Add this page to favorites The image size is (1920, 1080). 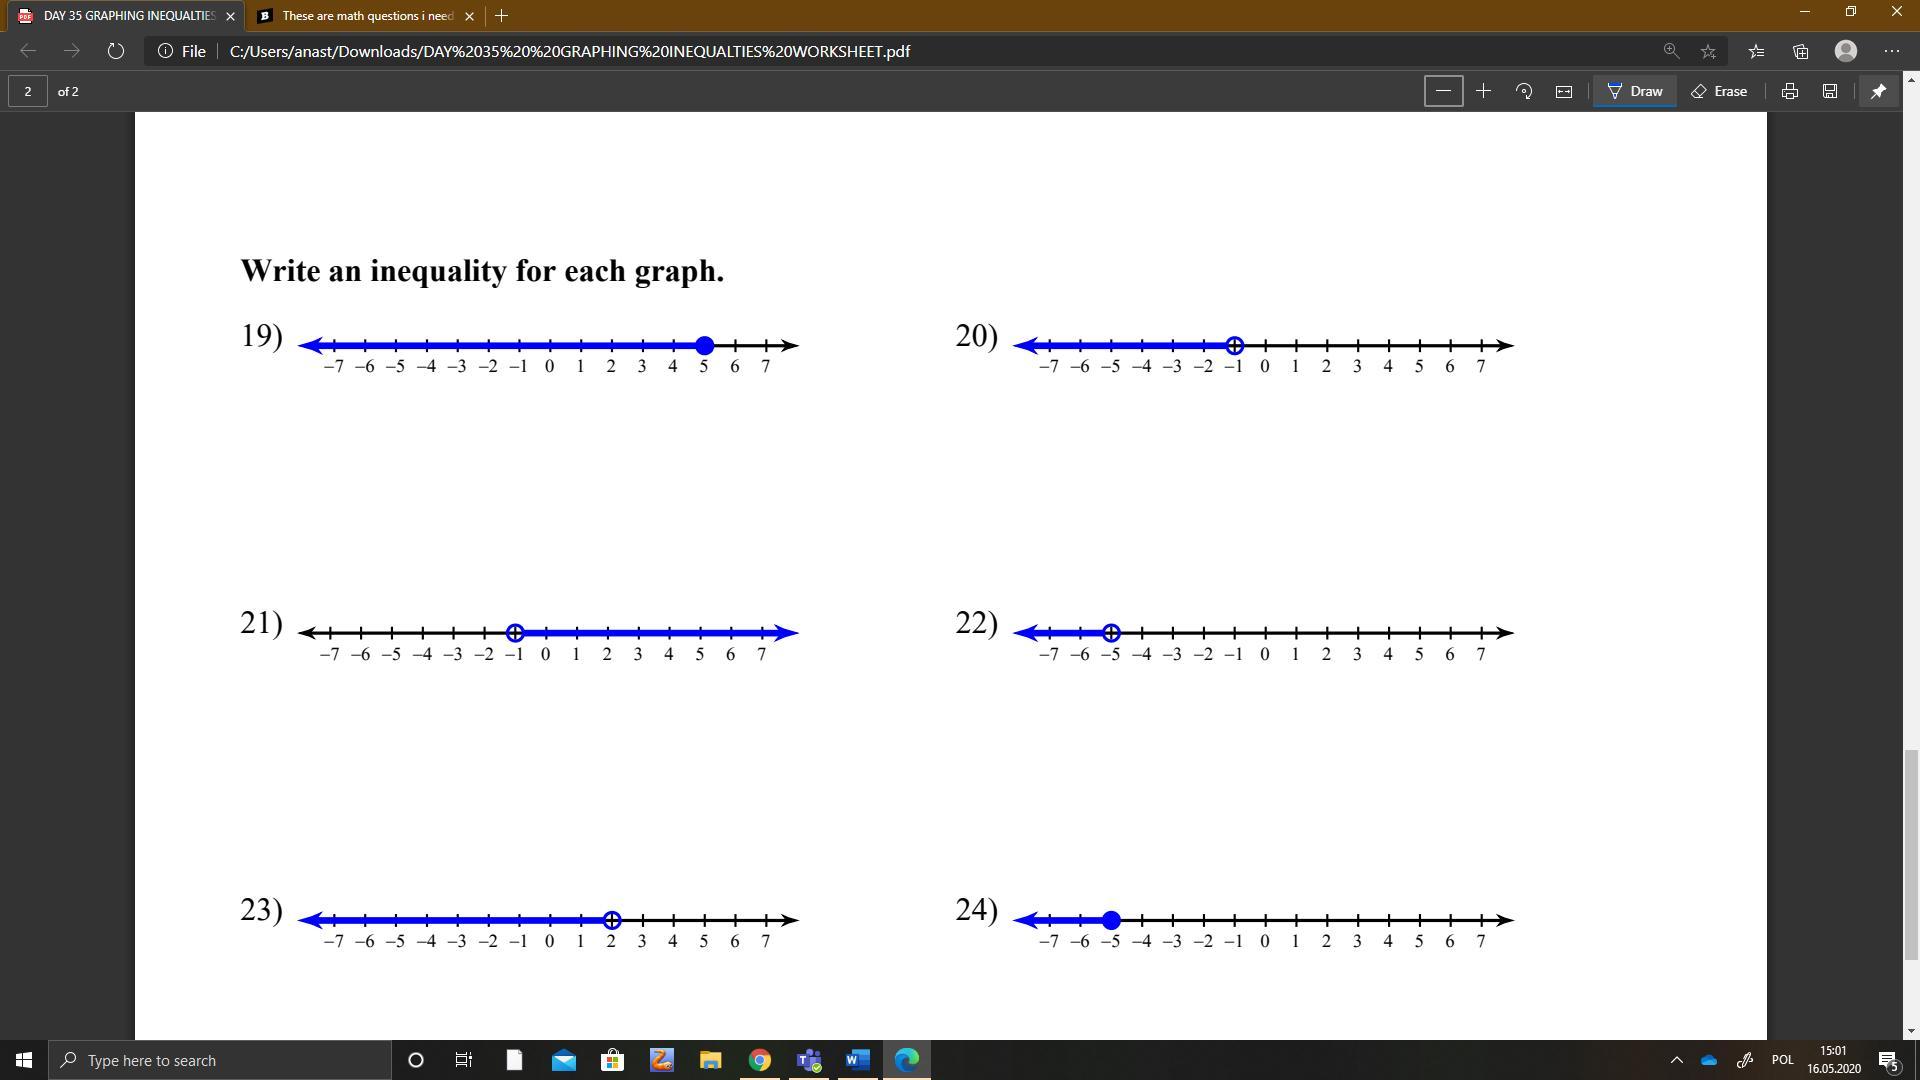(x=1708, y=51)
